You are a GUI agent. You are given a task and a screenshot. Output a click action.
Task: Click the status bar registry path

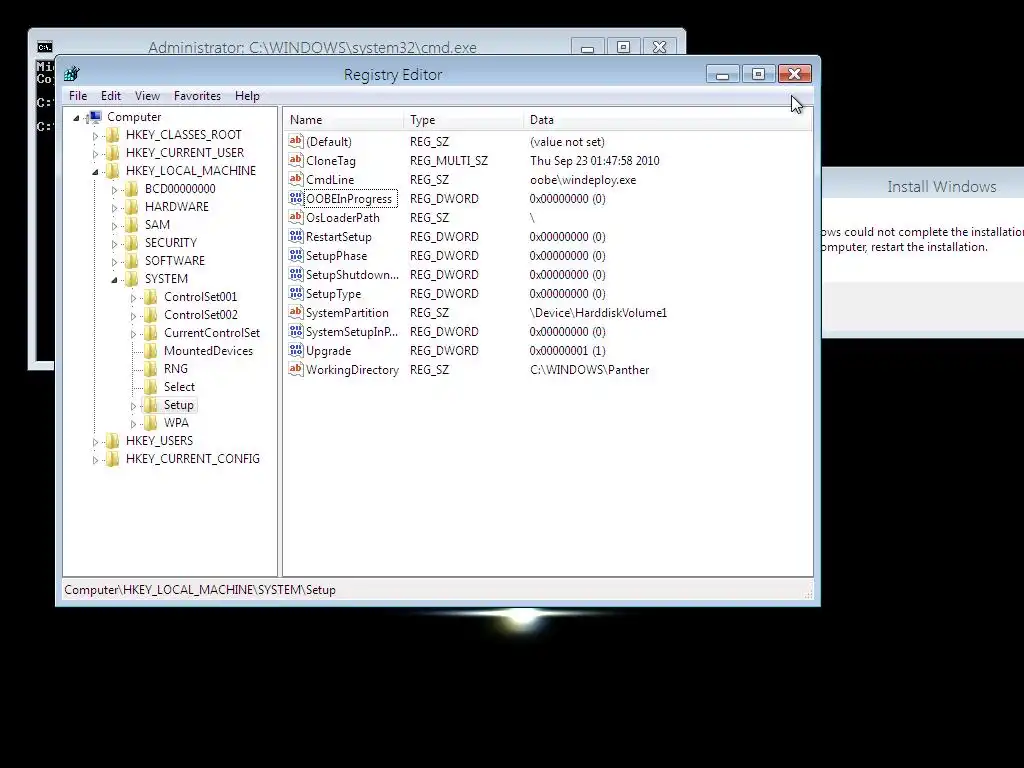pyautogui.click(x=200, y=590)
